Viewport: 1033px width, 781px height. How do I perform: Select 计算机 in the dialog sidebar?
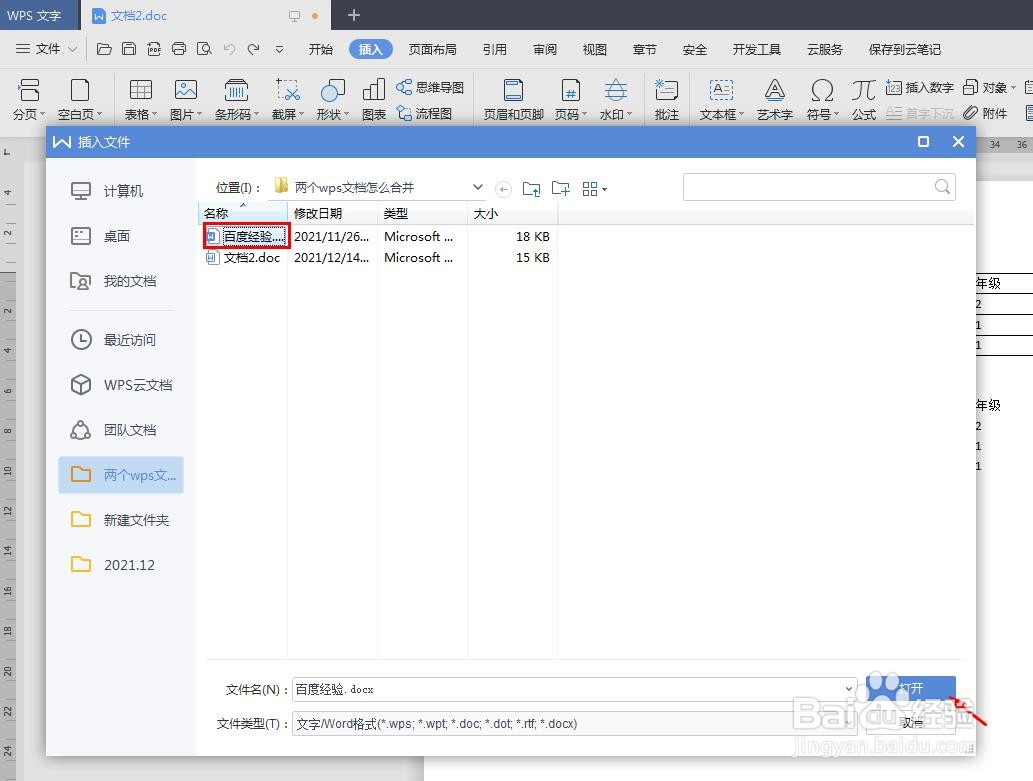(x=121, y=191)
